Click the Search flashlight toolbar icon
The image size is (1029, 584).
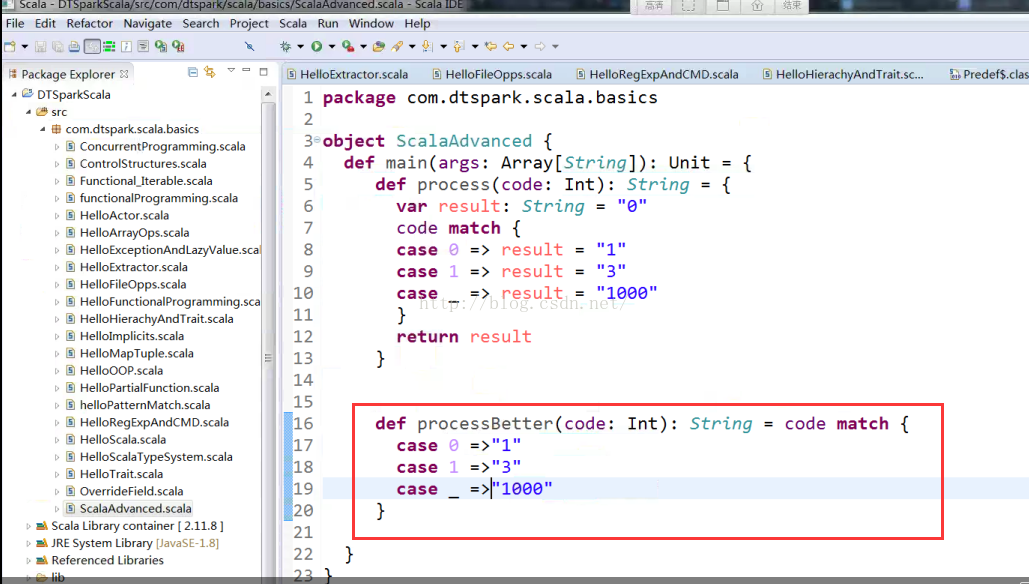(396, 47)
